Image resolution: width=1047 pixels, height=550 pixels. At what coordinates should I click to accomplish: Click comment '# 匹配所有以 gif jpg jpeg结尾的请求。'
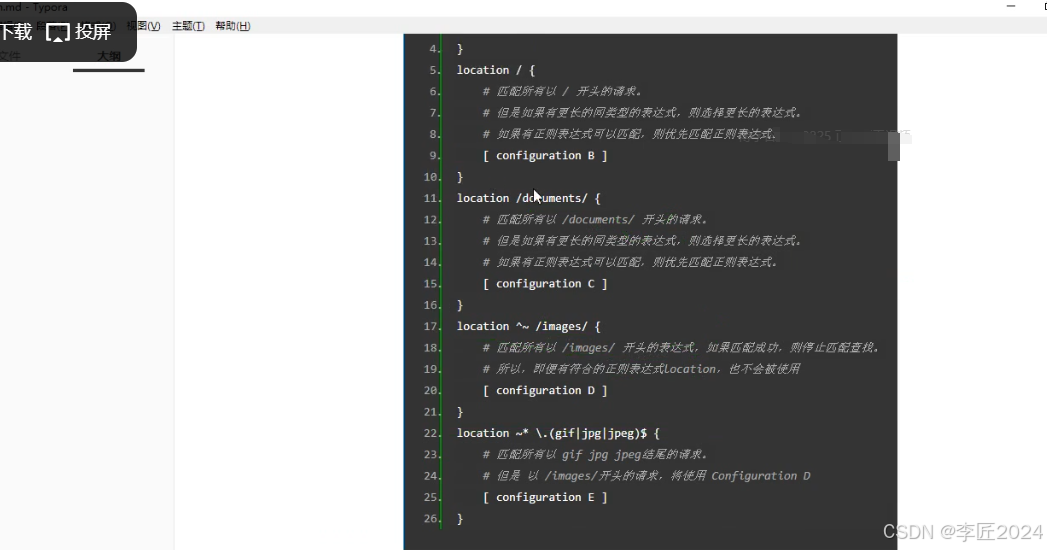(594, 455)
